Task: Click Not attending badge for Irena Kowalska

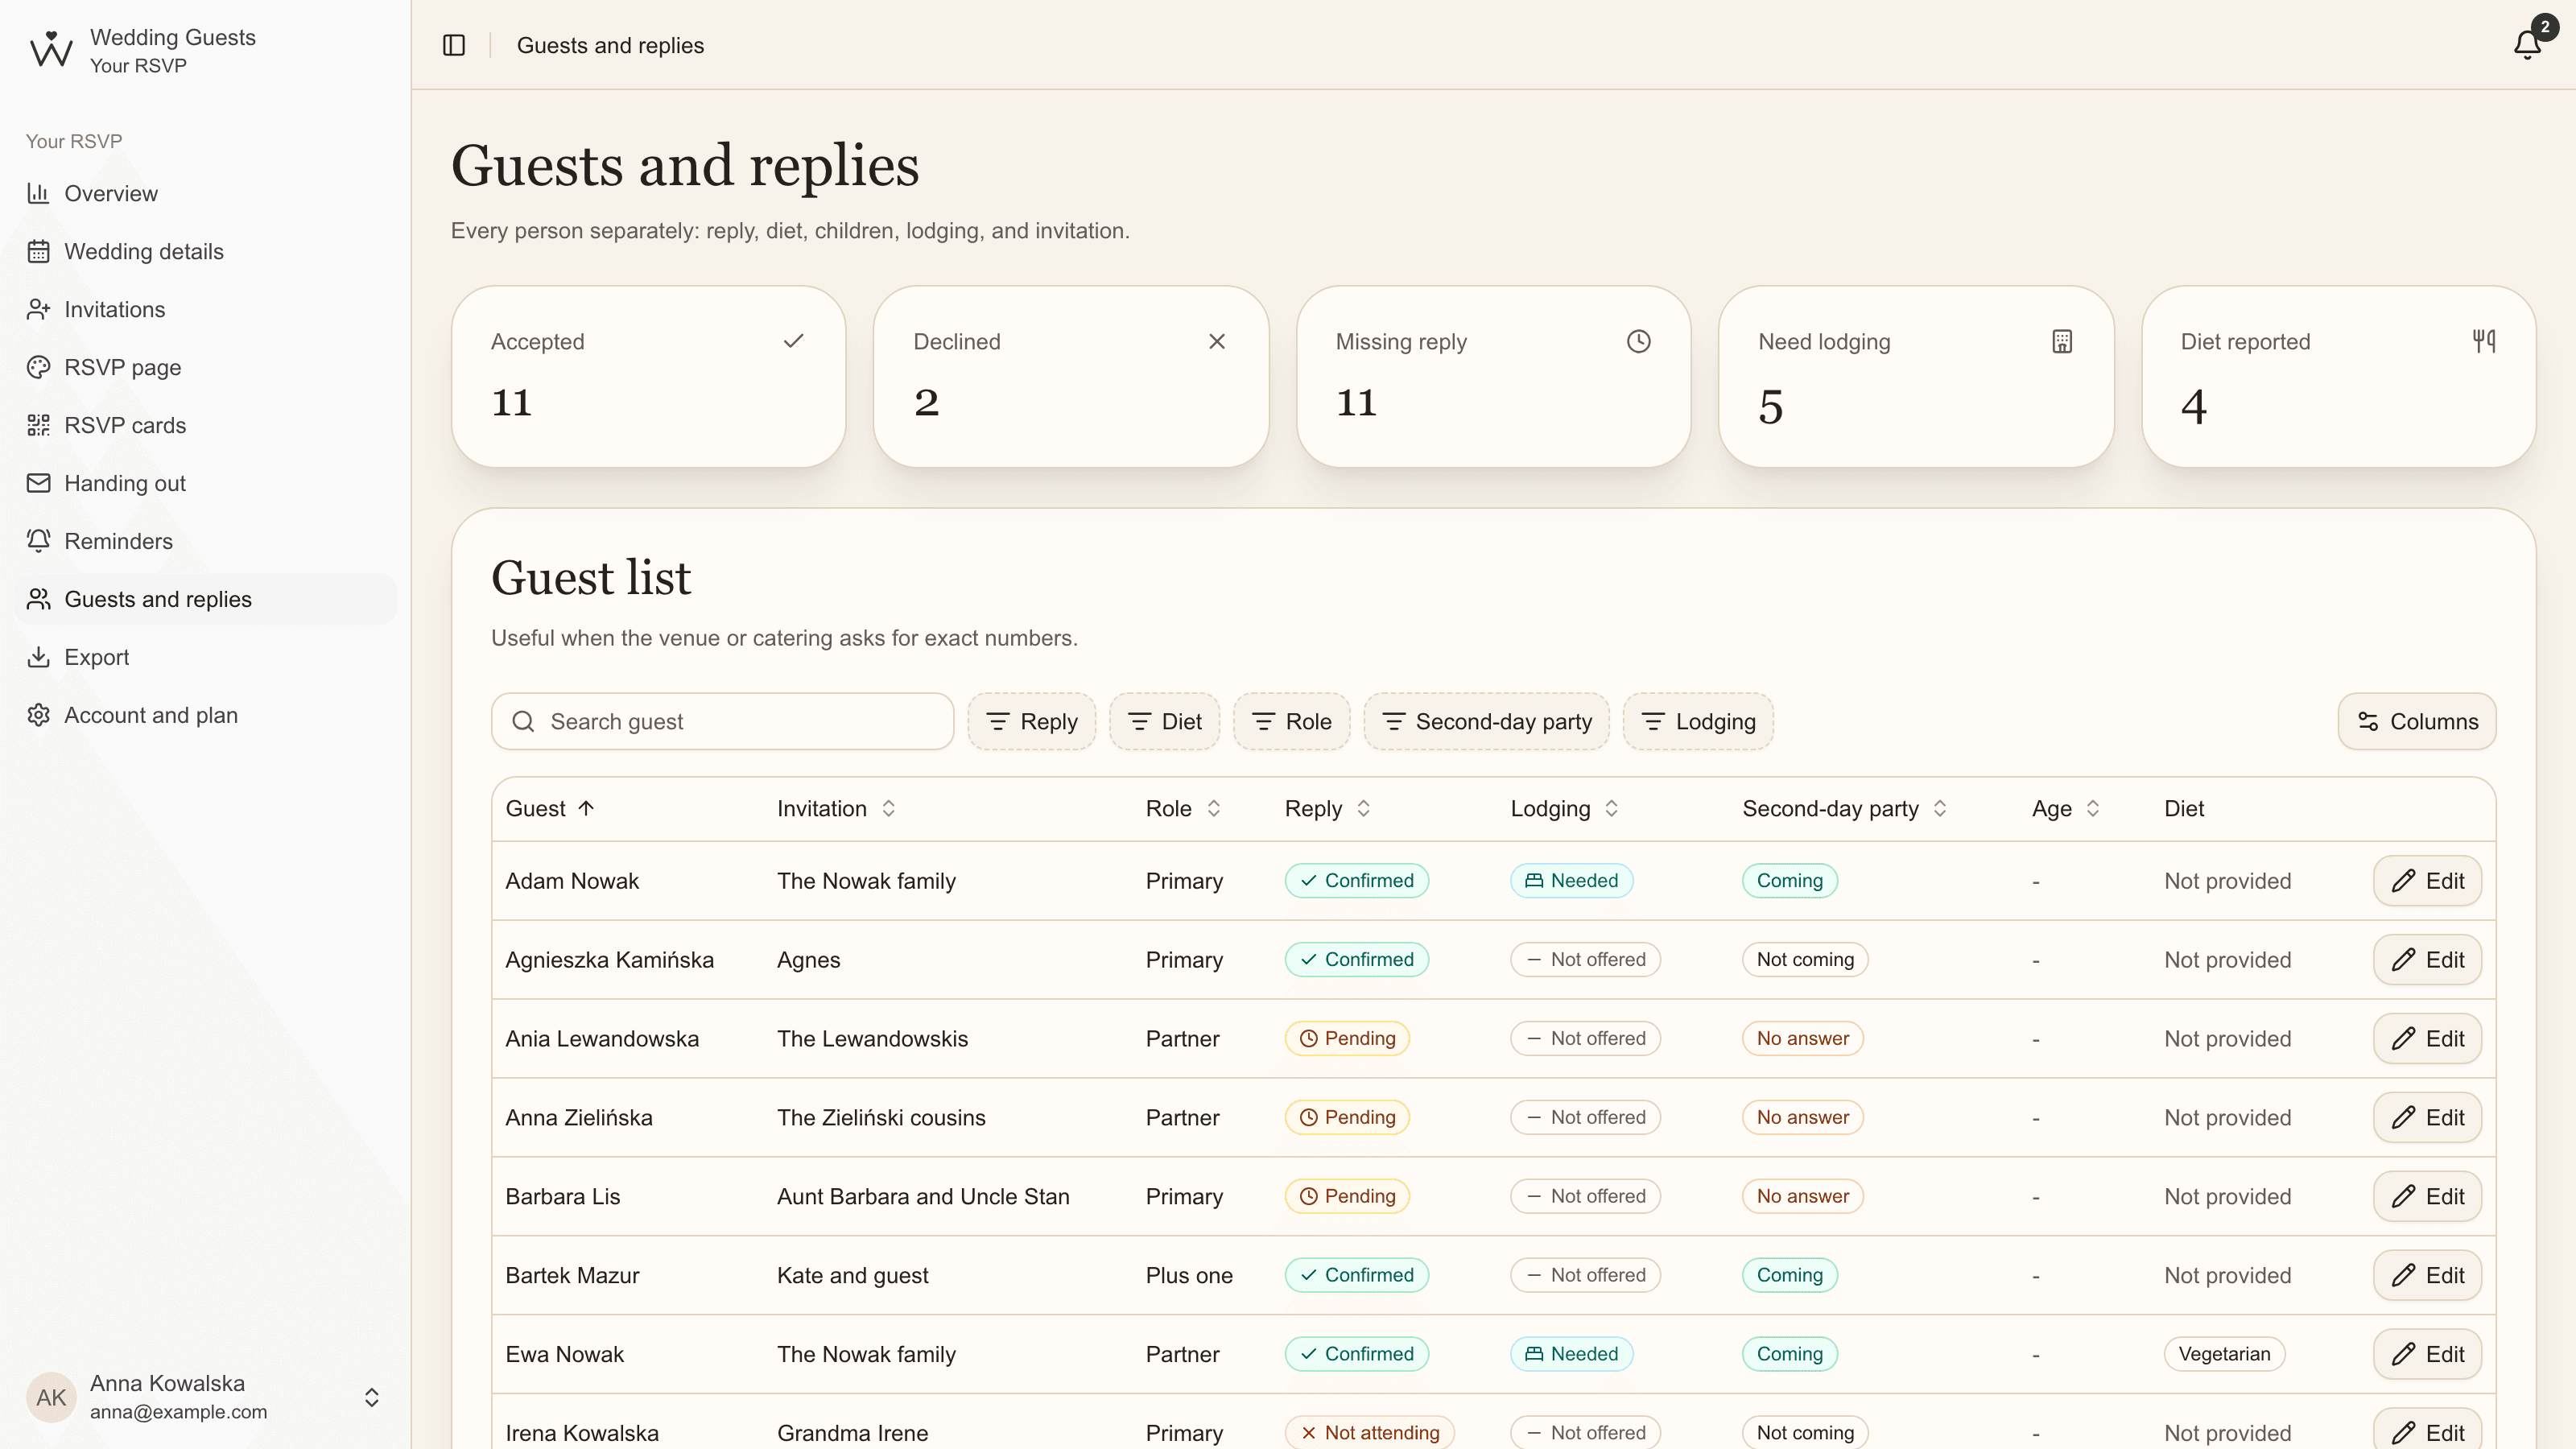Action: [x=1369, y=1432]
